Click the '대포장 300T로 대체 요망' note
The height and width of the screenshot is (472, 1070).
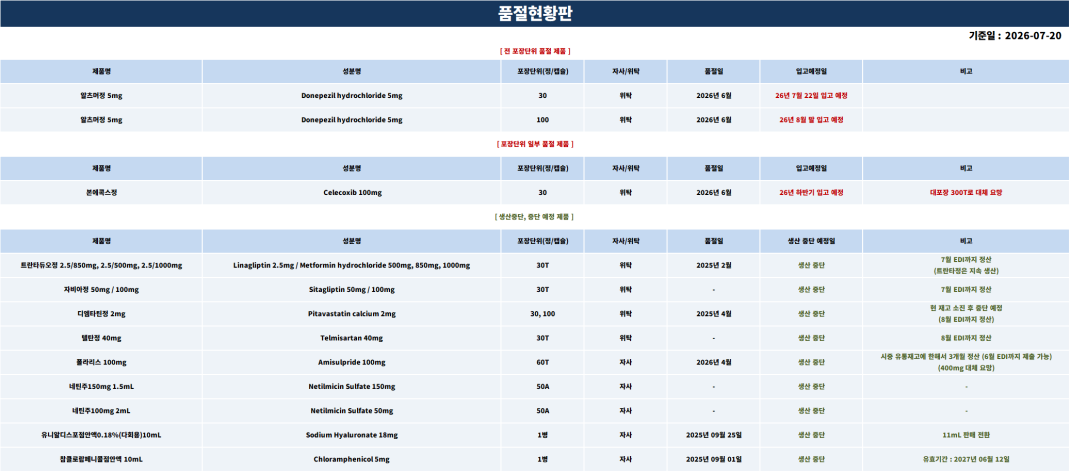point(966,192)
